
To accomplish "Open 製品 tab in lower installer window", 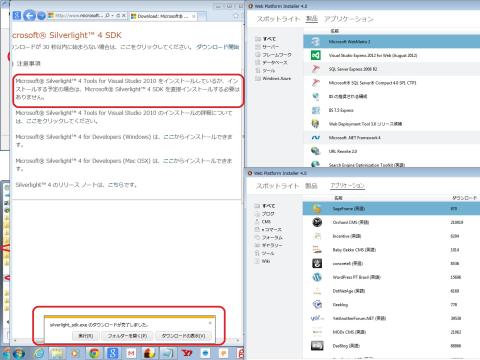I will pyautogui.click(x=311, y=186).
